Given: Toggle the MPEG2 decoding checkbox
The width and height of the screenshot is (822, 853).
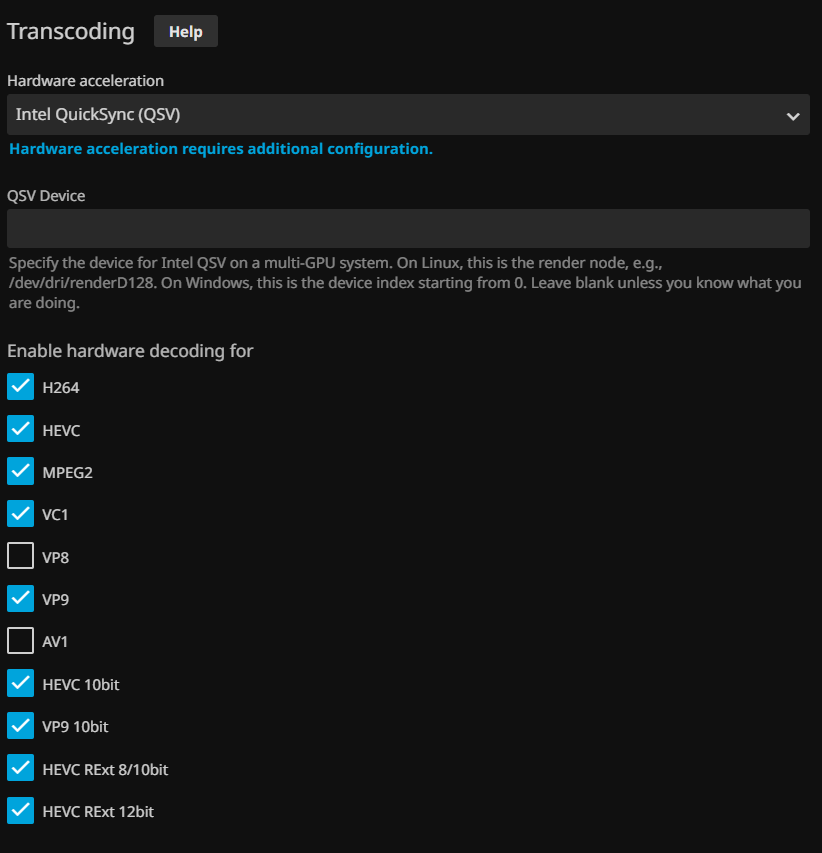Looking at the screenshot, I should click(x=21, y=472).
